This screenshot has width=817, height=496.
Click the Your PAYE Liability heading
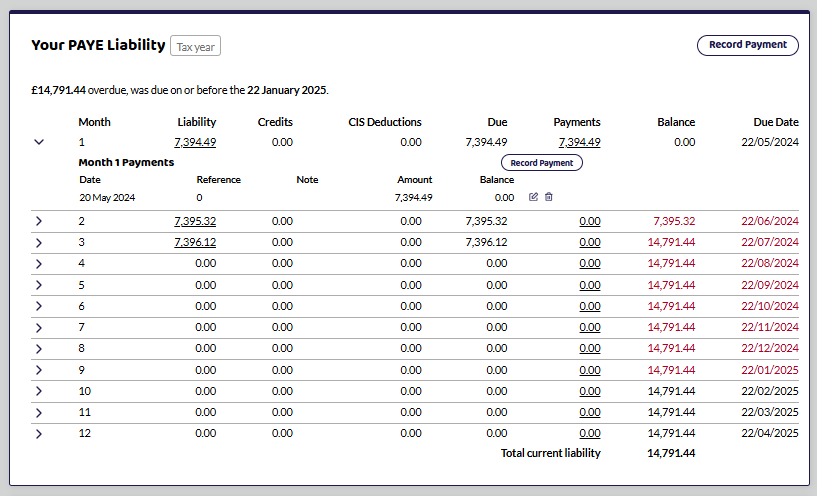click(98, 45)
